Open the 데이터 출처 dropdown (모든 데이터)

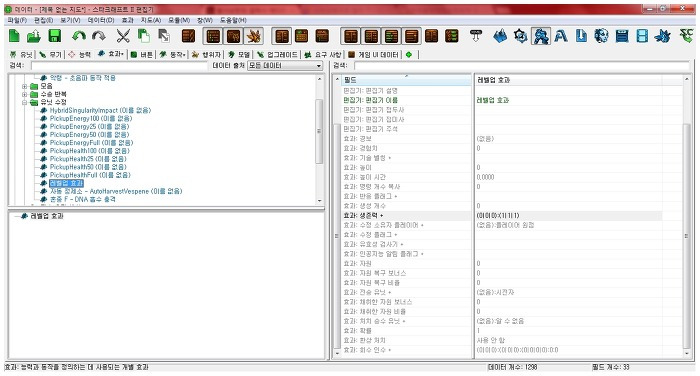pos(285,66)
